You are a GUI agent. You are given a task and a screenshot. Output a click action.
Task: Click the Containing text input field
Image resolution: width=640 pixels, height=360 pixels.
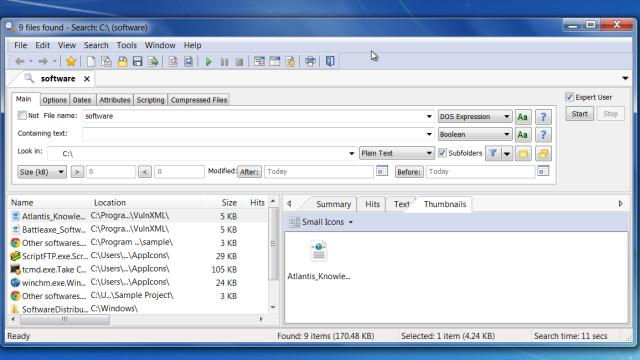[254, 134]
